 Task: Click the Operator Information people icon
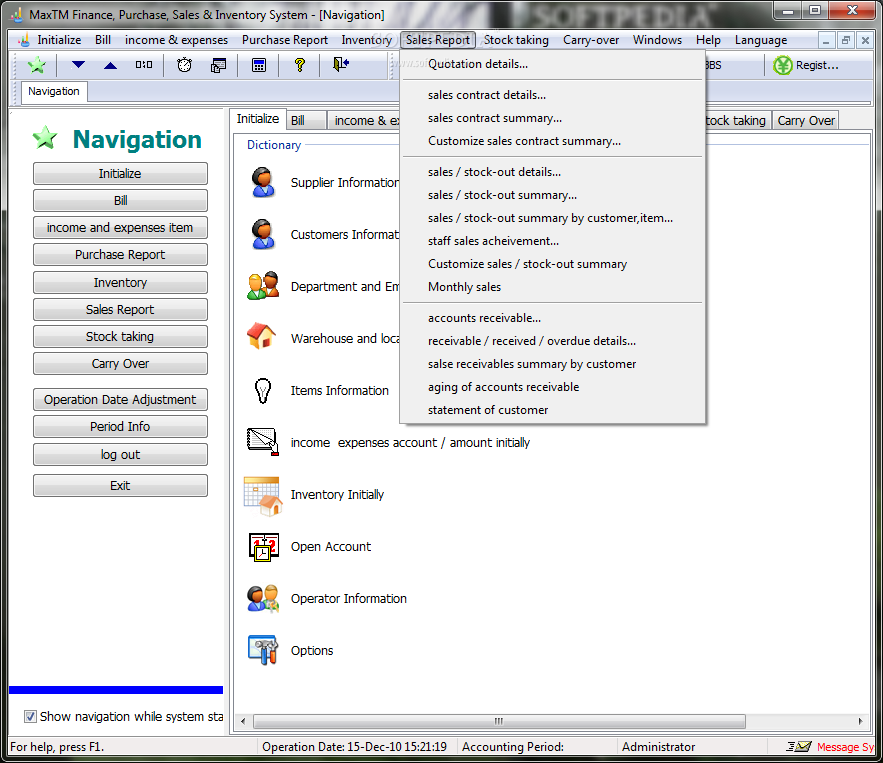(x=263, y=599)
